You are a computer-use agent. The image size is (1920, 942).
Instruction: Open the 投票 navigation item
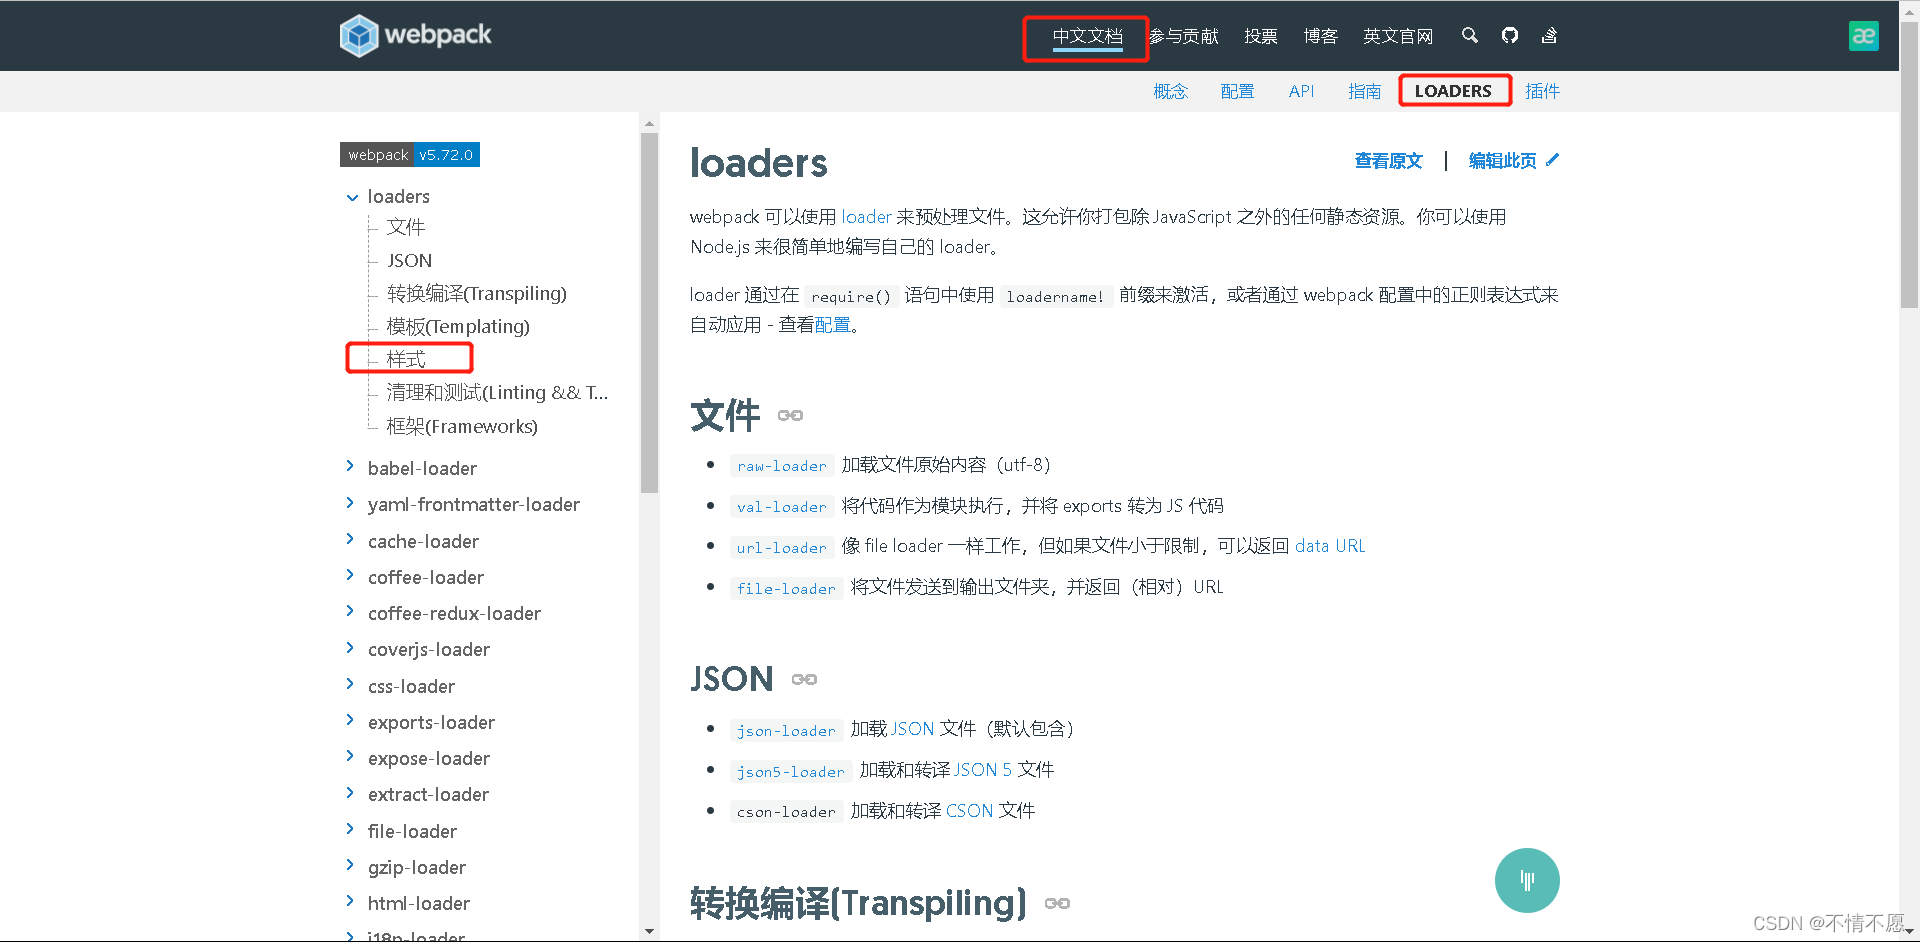(1261, 36)
